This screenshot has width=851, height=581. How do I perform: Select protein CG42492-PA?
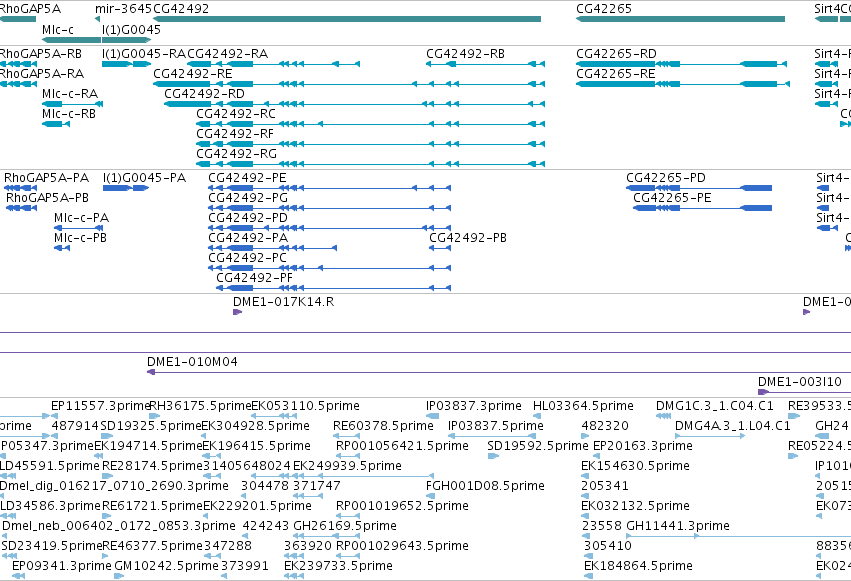point(272,248)
